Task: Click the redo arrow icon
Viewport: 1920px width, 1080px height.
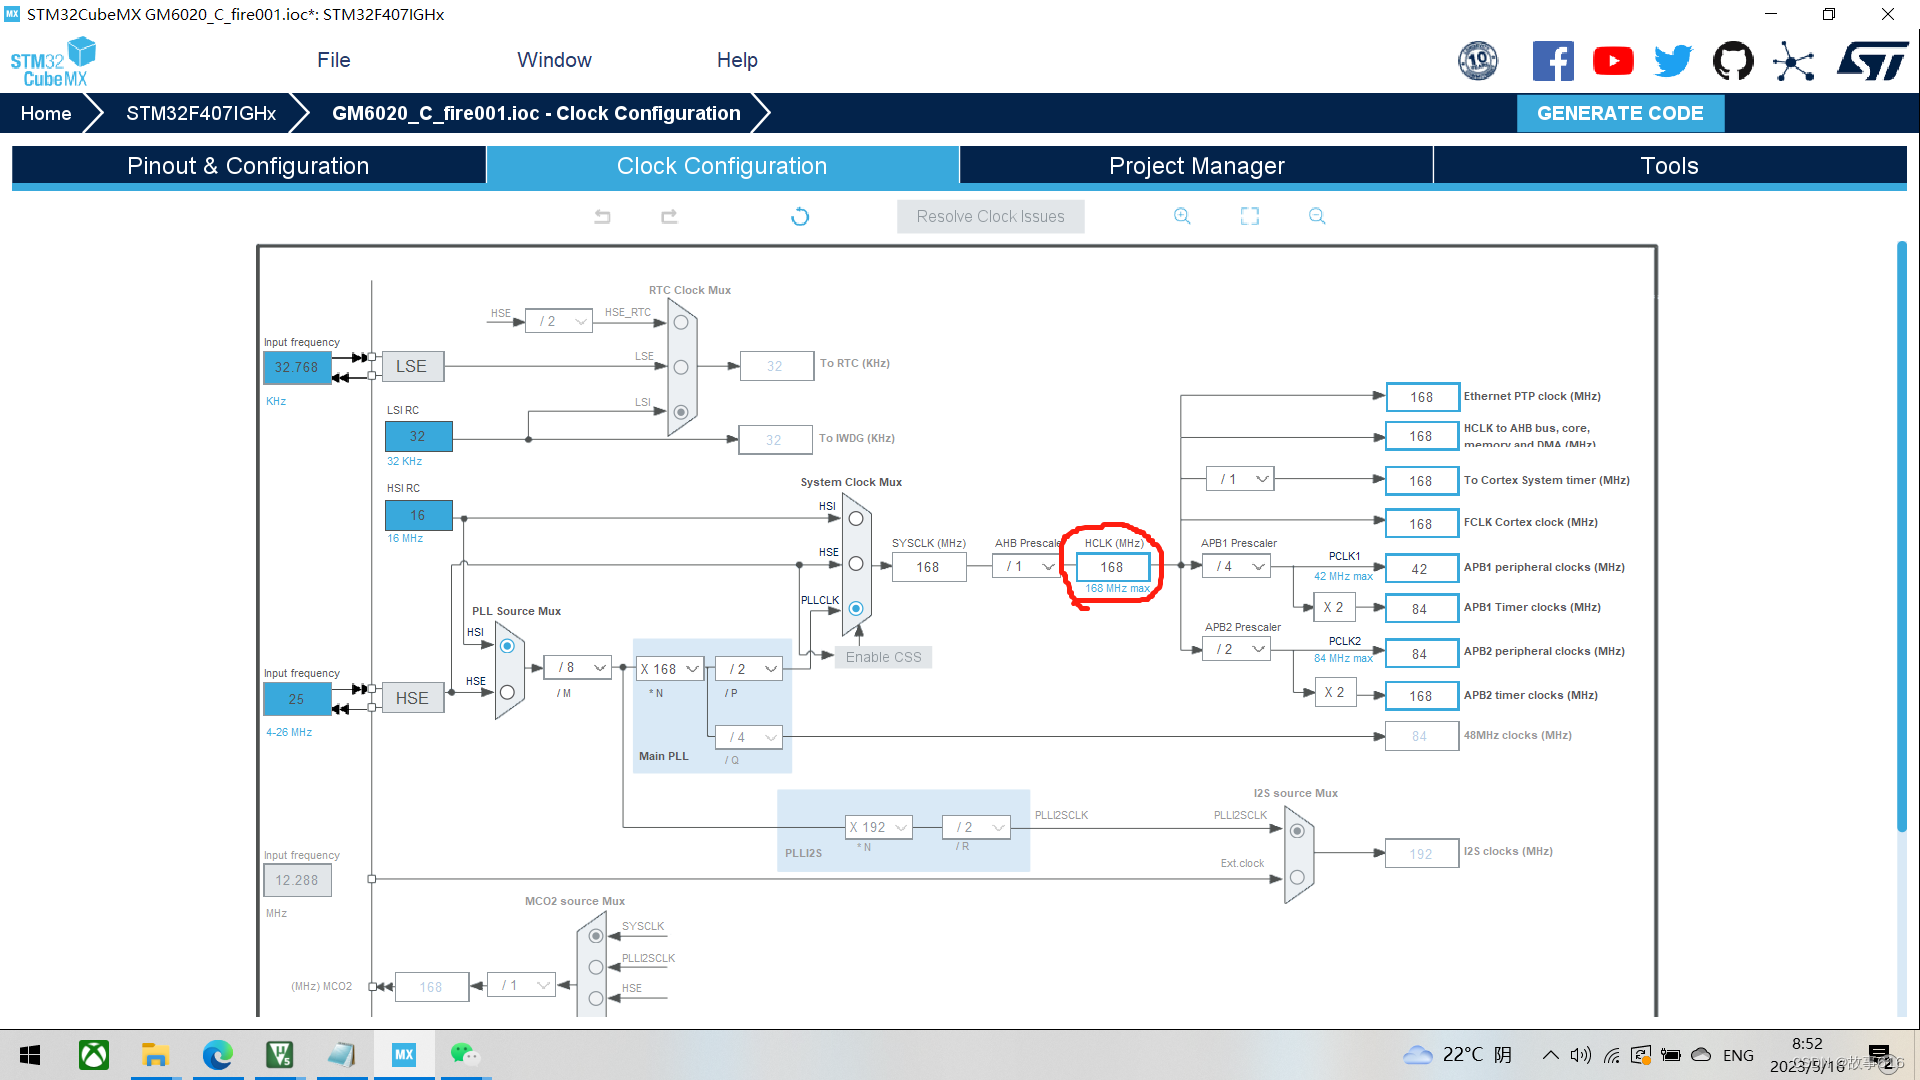Action: (x=669, y=216)
